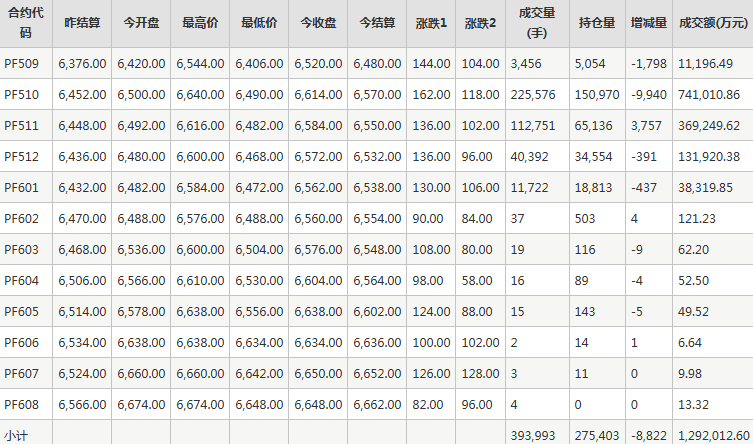Click PF605 turnover 49.52
This screenshot has width=753, height=444.
[x=693, y=312]
